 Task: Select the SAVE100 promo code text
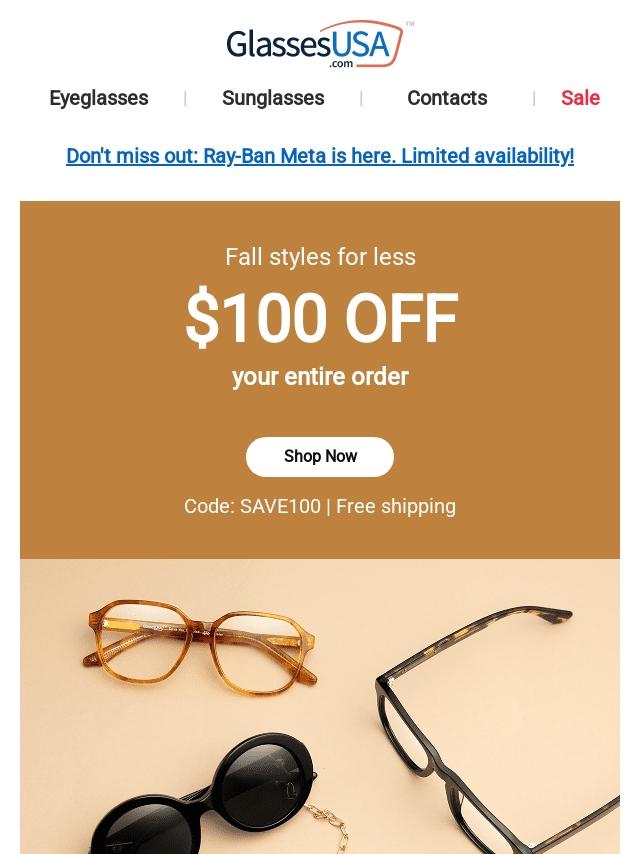280,506
